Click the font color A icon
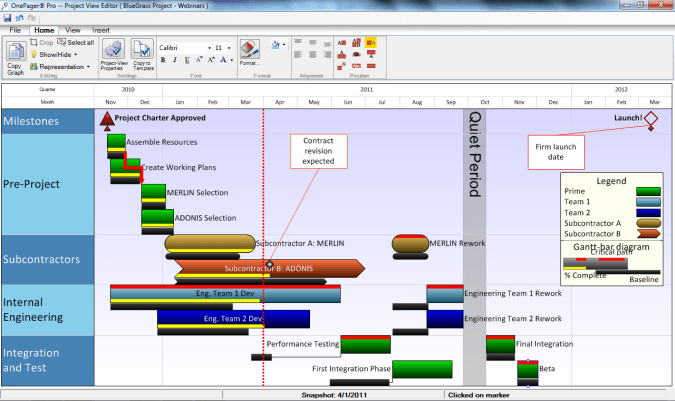675x401 pixels. (223, 60)
